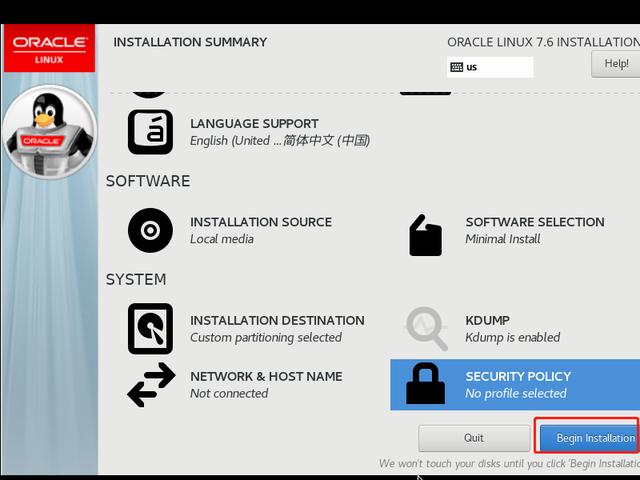Open the LANGUAGE SUPPORT heading
The height and width of the screenshot is (480, 640).
pos(254,124)
